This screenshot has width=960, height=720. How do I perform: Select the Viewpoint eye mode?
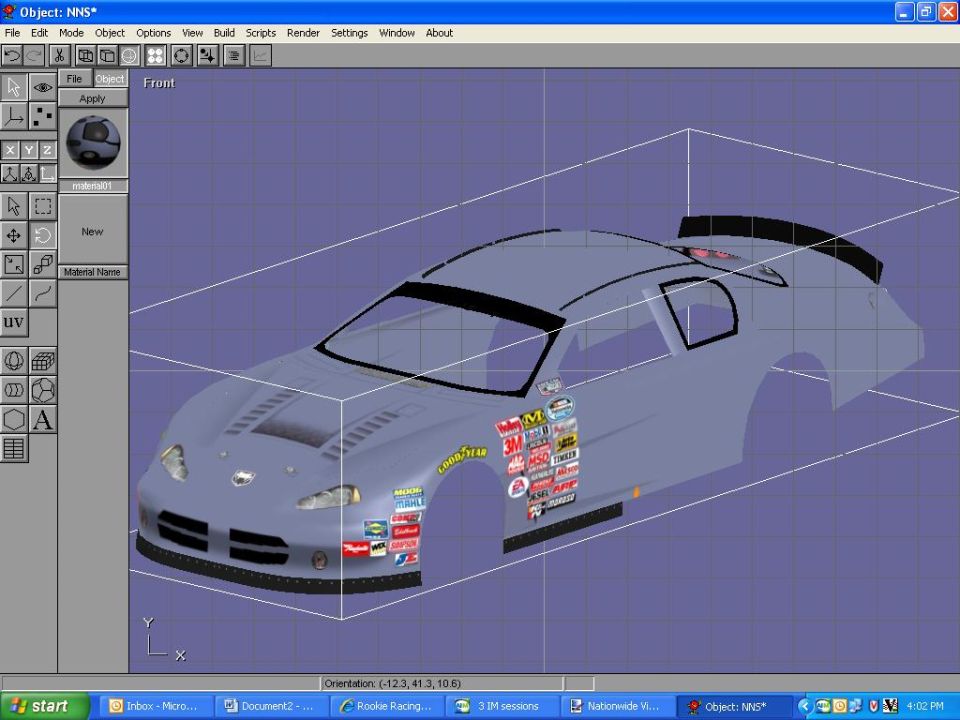[43, 87]
